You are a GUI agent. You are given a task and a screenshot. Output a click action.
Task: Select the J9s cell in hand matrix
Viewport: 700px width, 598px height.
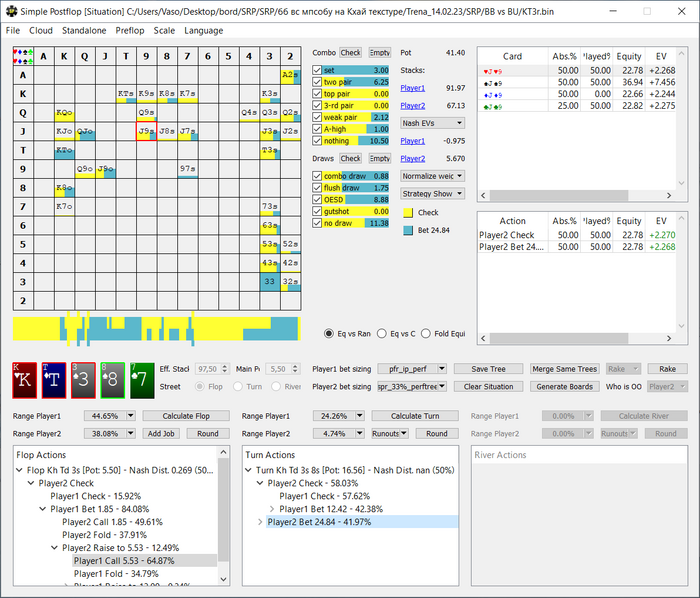coord(145,130)
